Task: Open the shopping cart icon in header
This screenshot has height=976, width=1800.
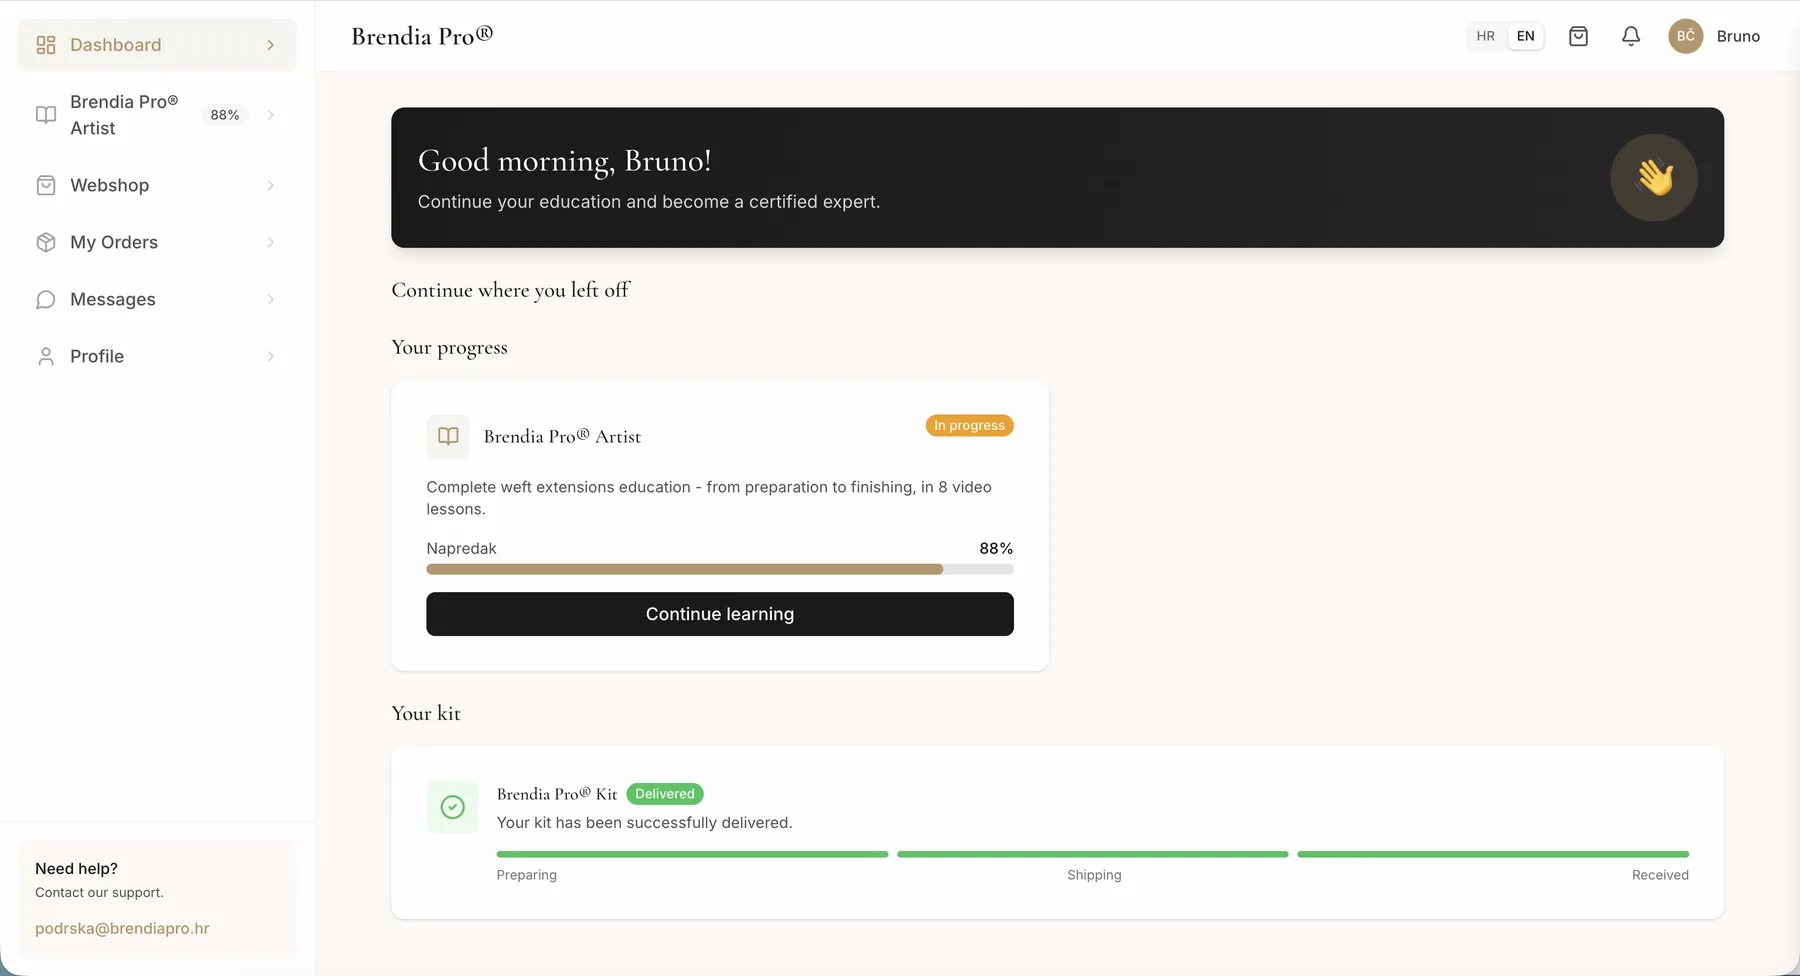Action: (x=1578, y=36)
